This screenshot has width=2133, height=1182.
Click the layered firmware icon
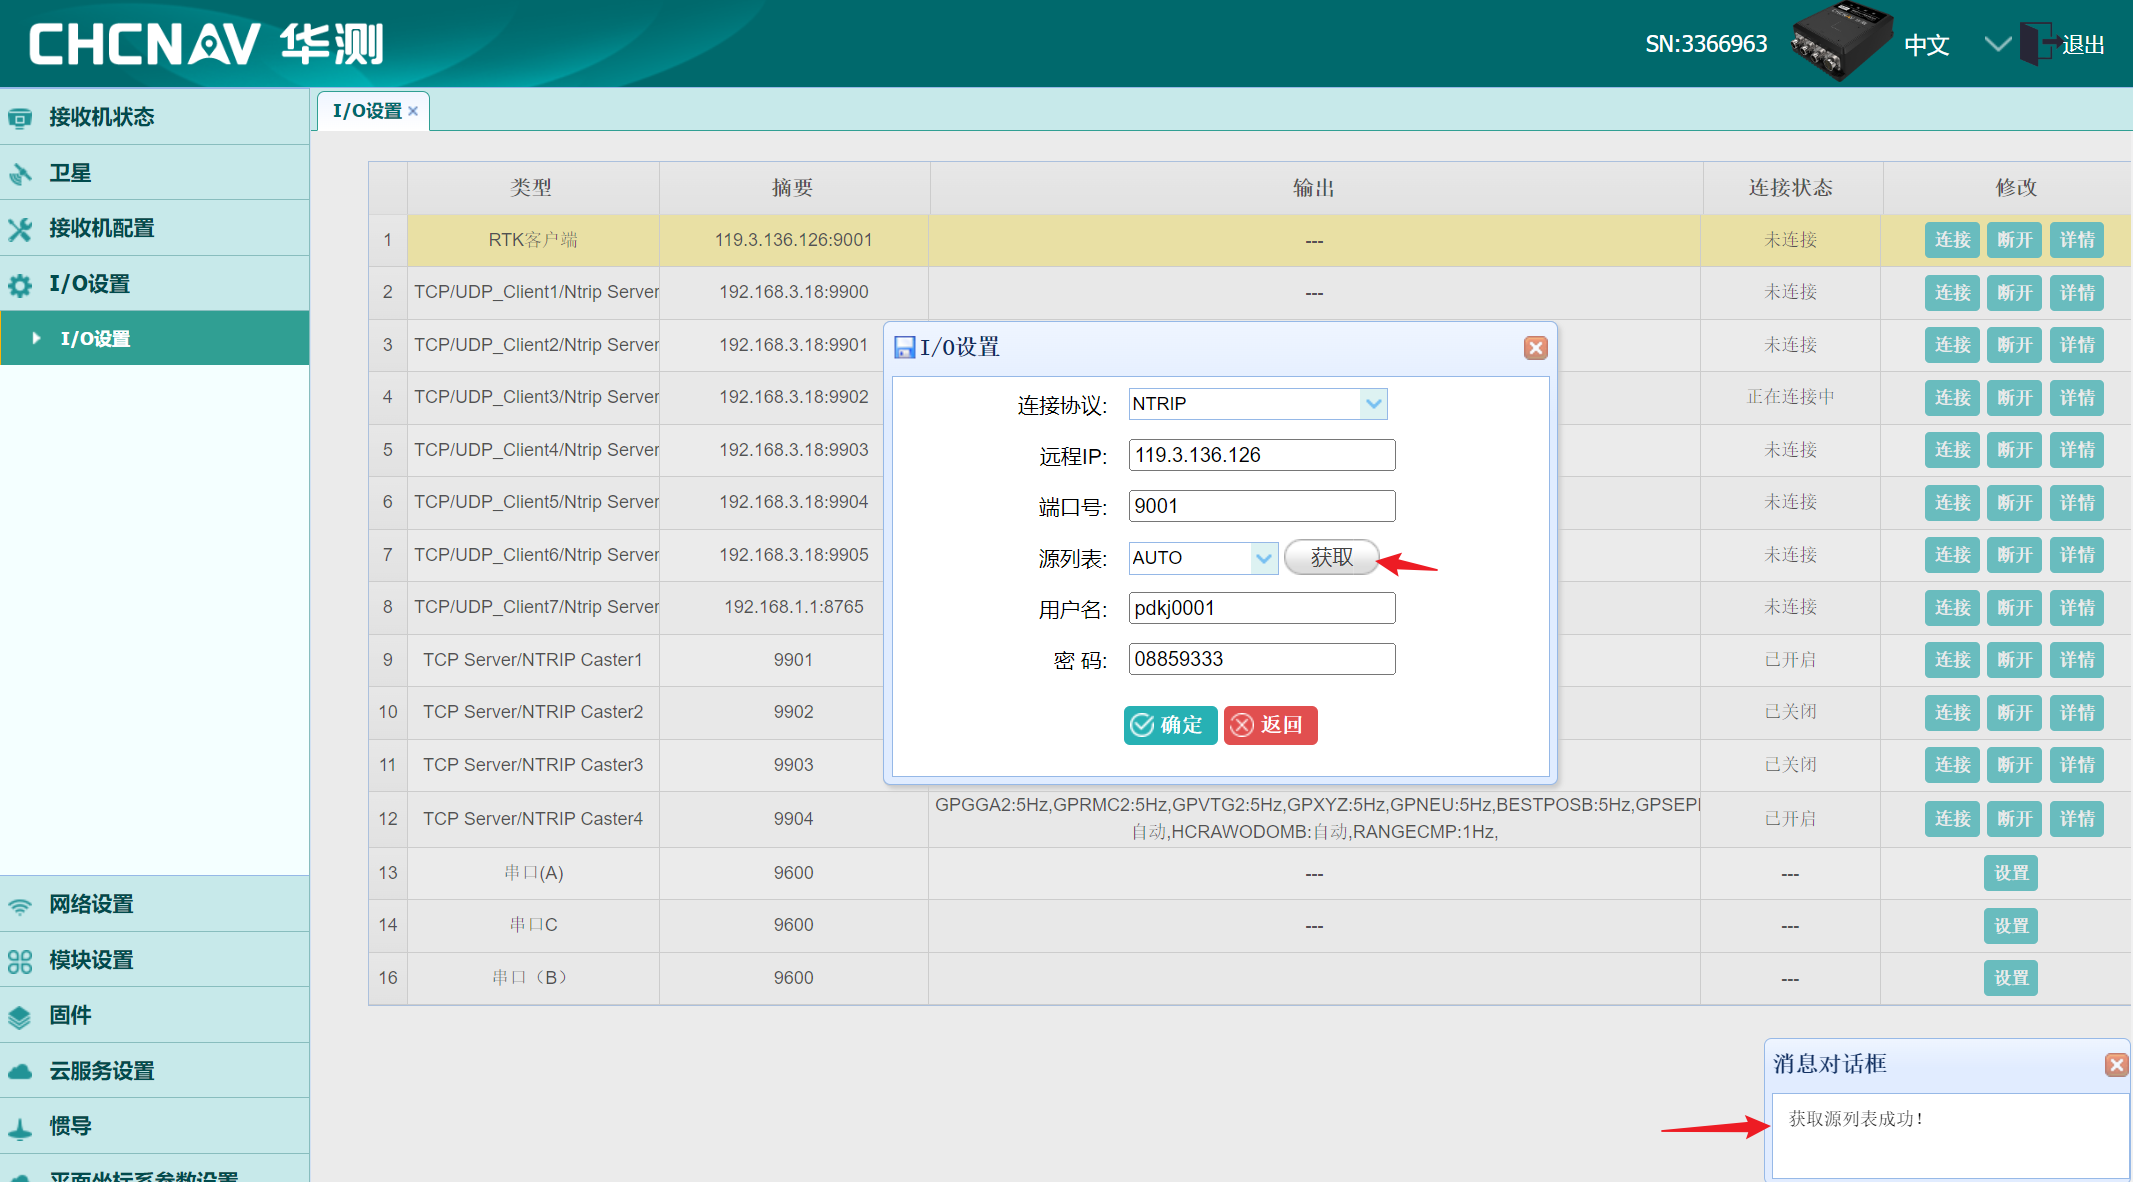click(x=20, y=1017)
